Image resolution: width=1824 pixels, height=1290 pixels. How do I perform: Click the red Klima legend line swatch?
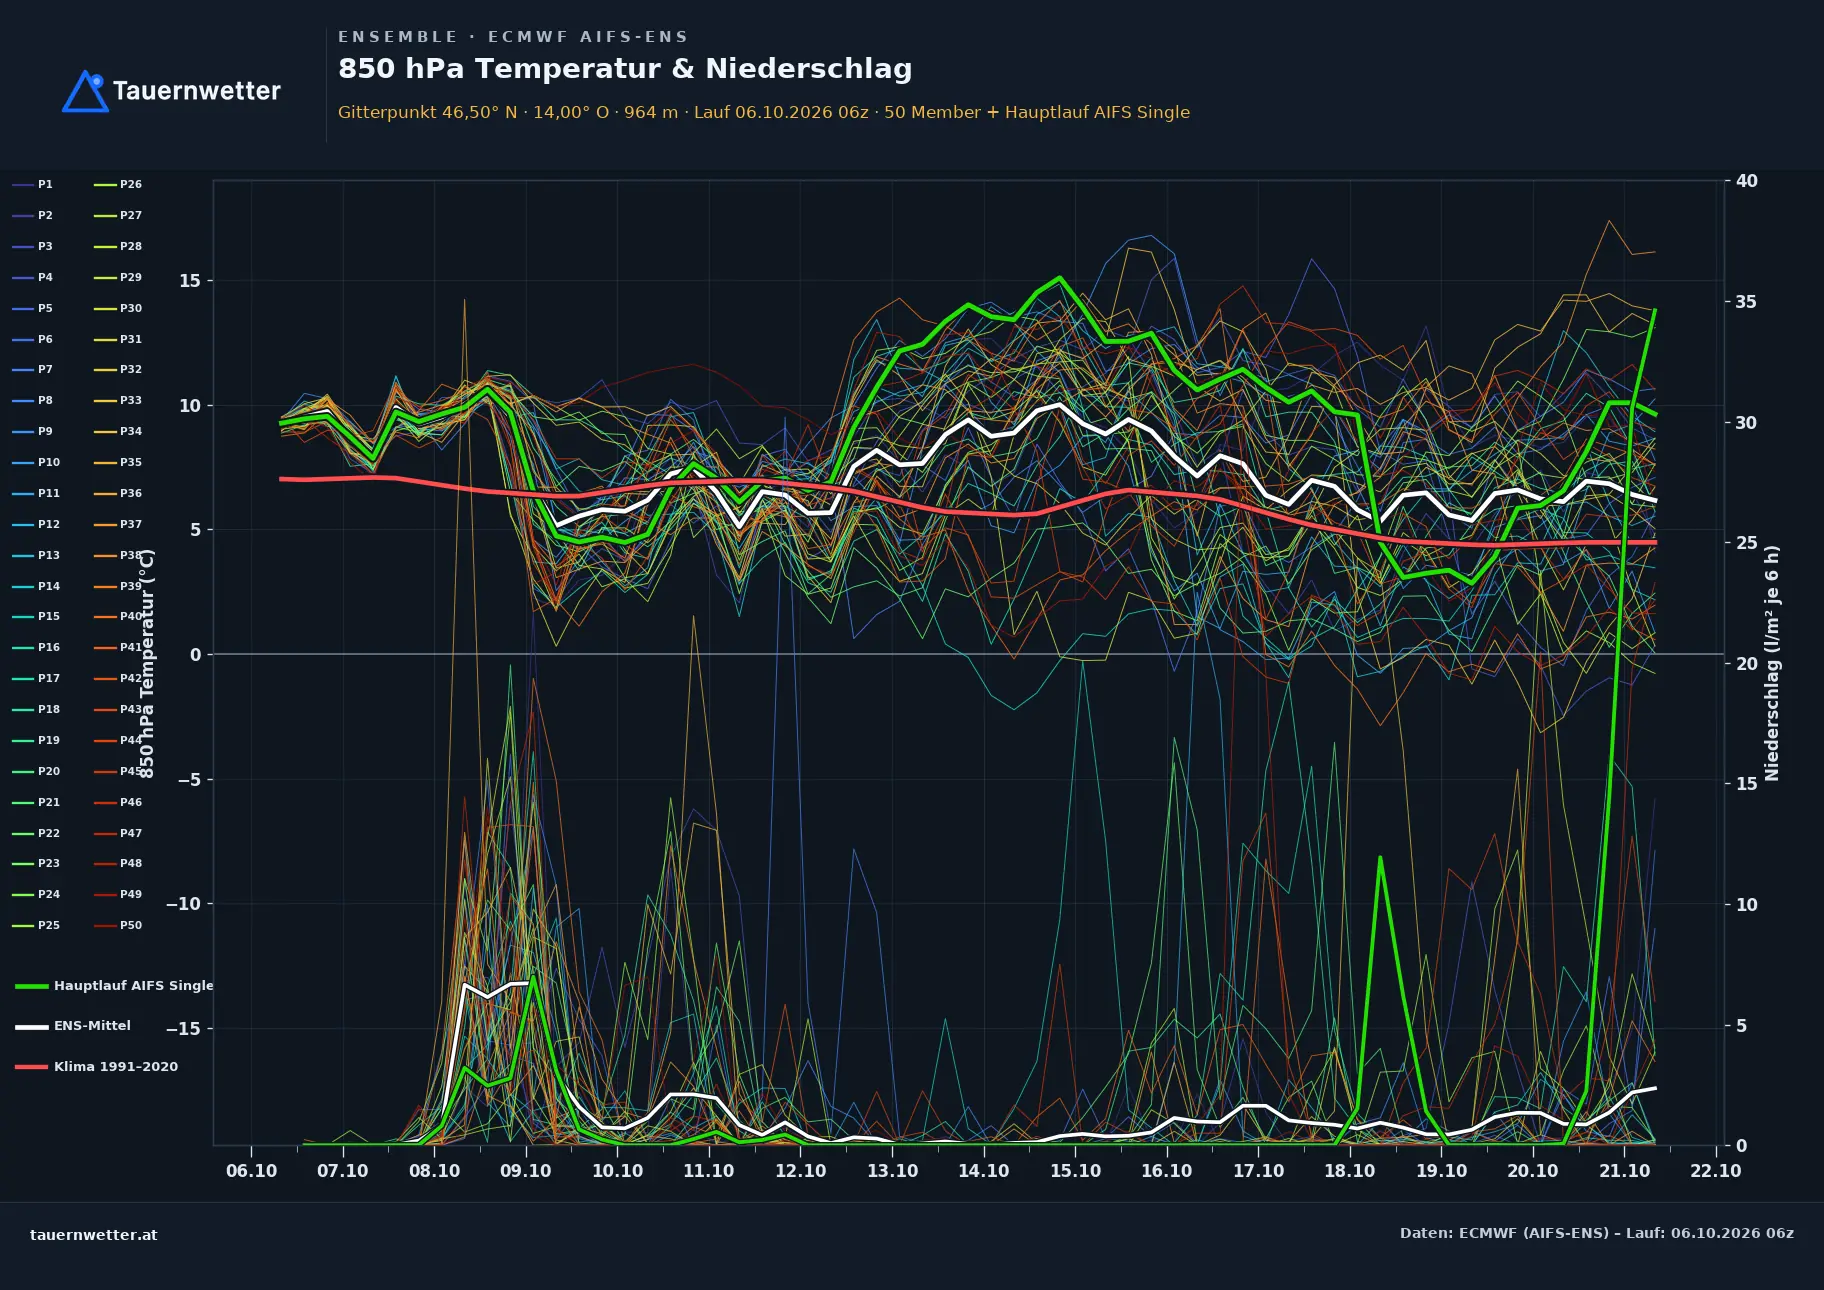[x=32, y=1067]
